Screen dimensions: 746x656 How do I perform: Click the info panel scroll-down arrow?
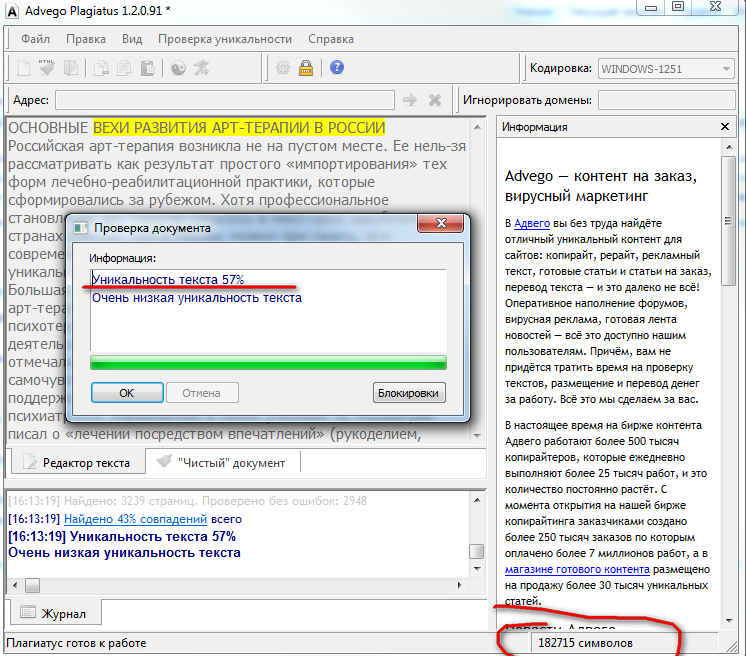728,620
